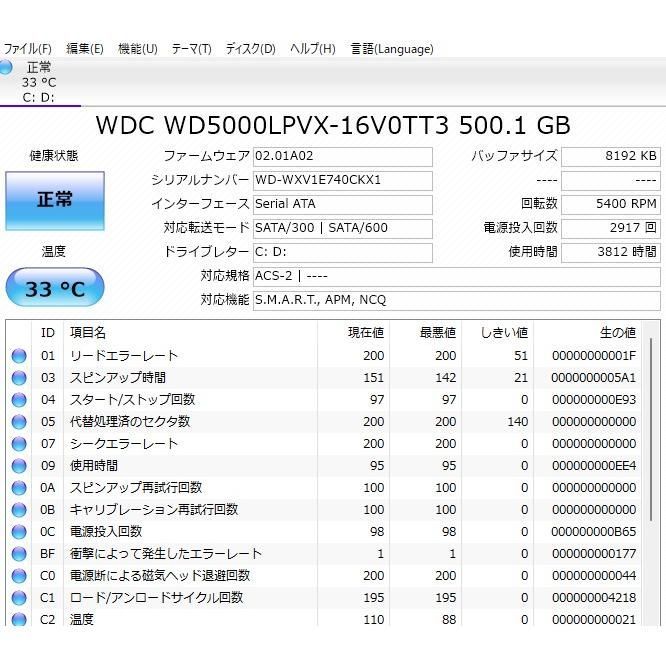Select the 温度 attribute row name
The image size is (666, 666).
click(82, 620)
